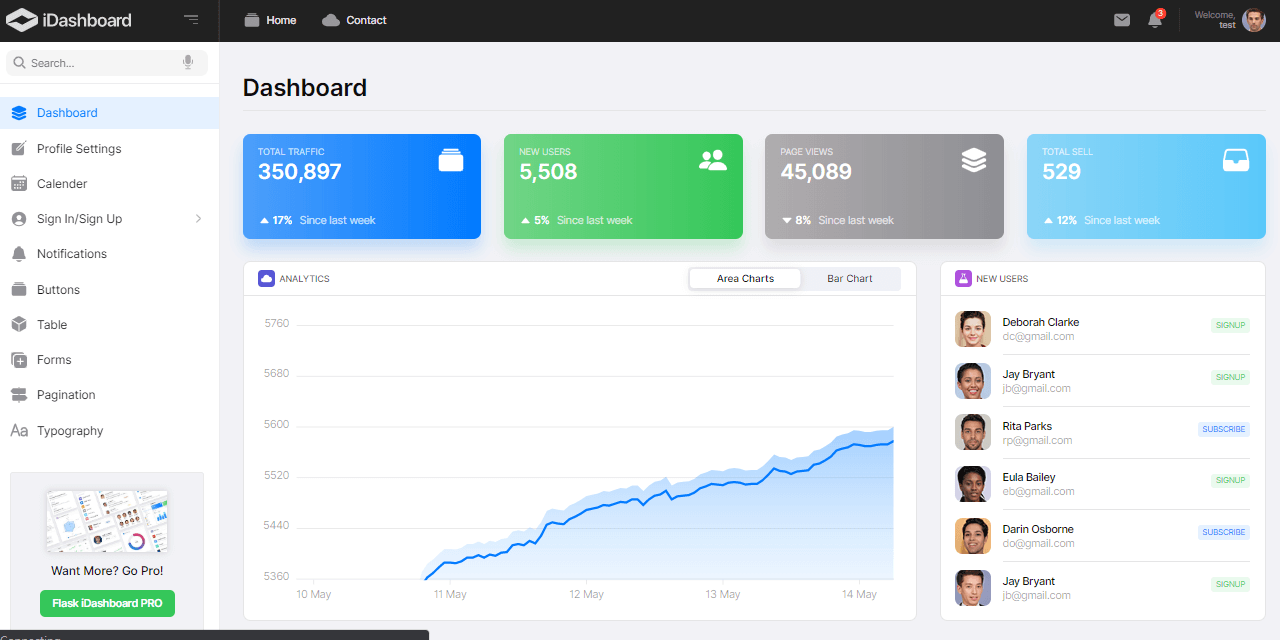
Task: Open the Buttons page
Action: point(109,290)
